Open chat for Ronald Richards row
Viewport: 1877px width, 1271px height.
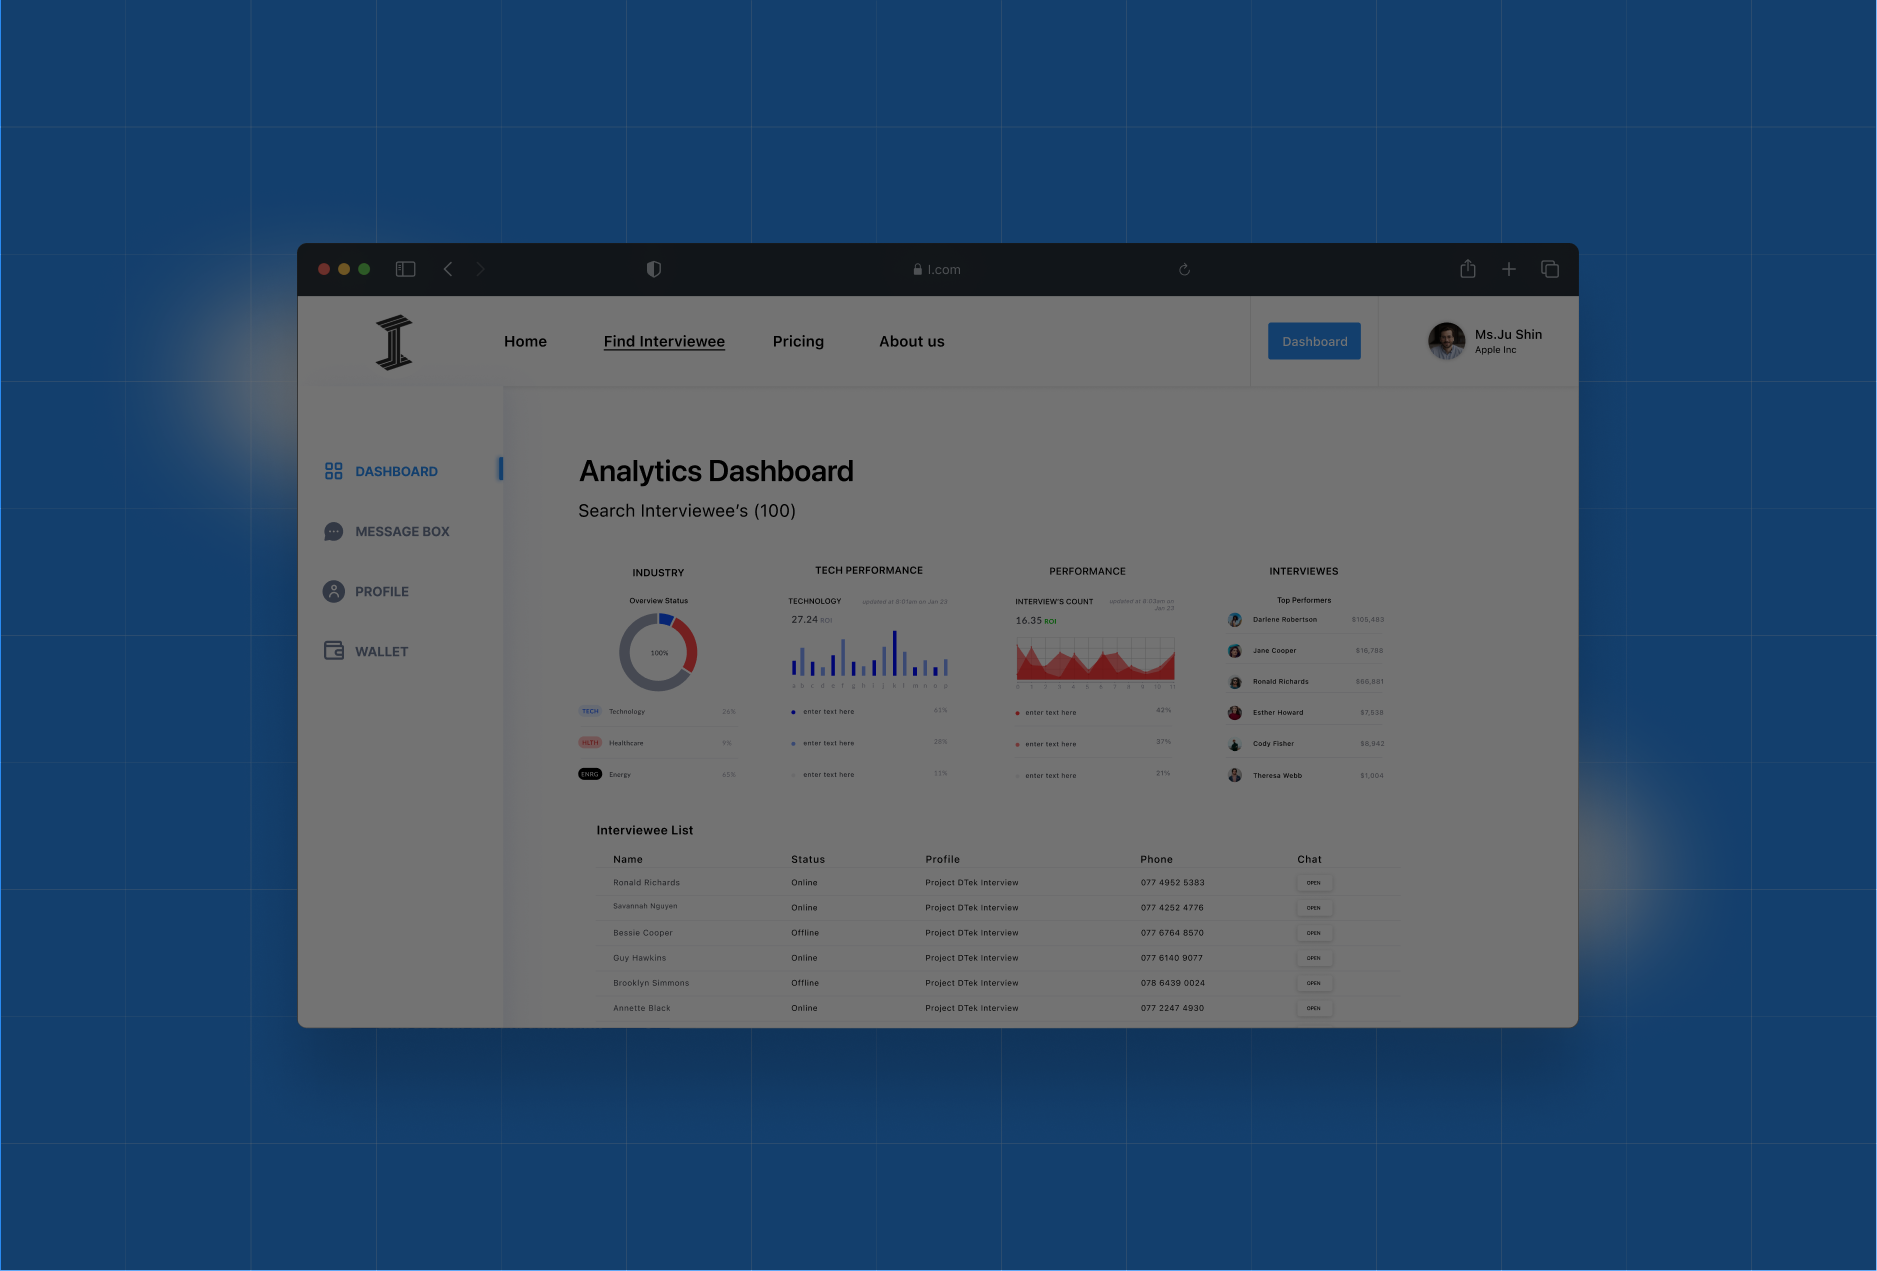coord(1313,883)
